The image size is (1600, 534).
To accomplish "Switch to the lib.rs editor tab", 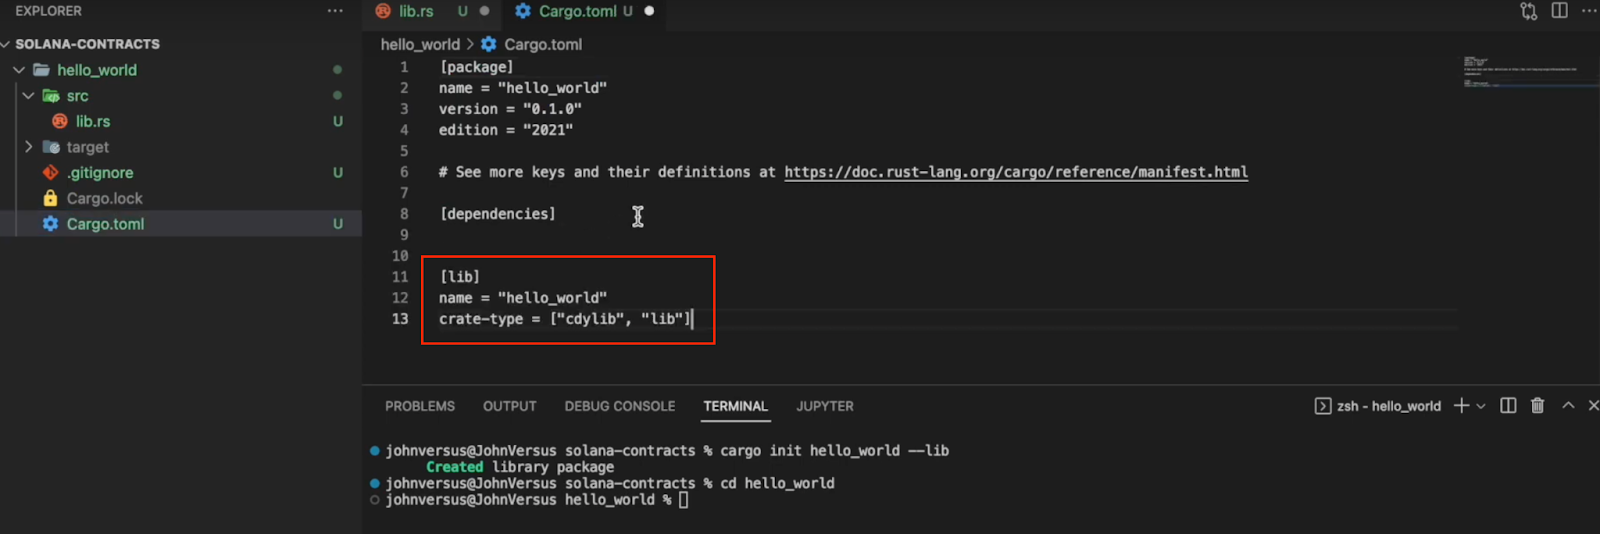I will (415, 11).
